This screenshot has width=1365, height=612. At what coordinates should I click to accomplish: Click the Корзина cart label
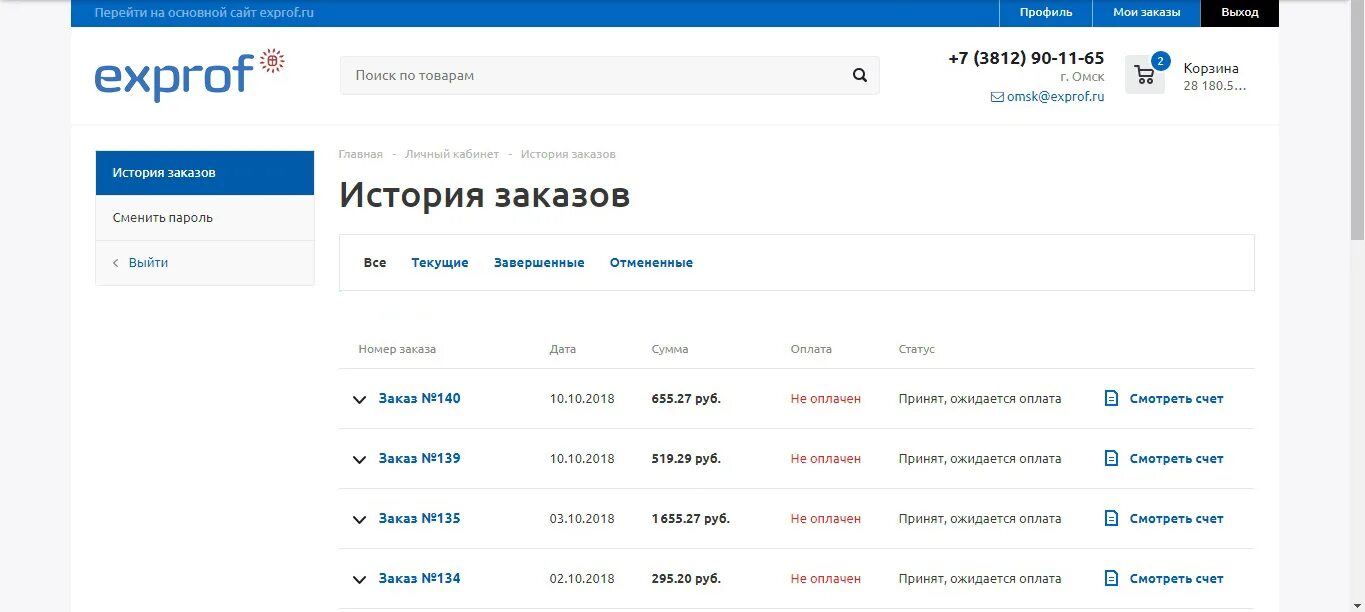(1211, 68)
